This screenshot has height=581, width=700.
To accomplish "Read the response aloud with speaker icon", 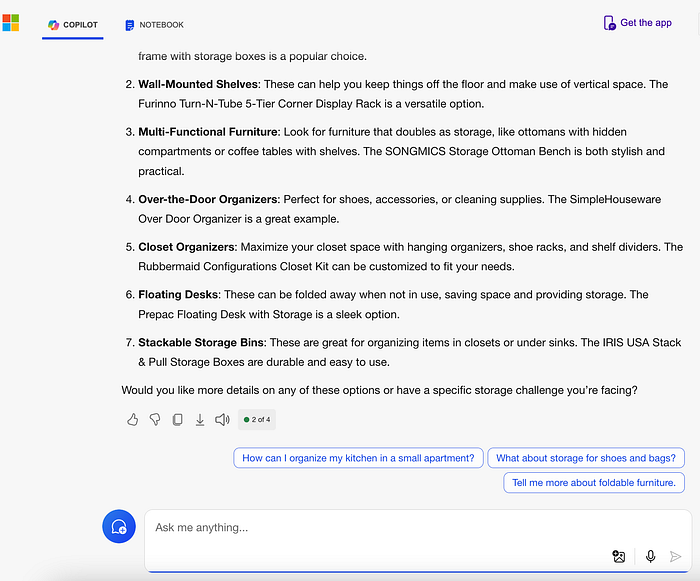I will 222,419.
